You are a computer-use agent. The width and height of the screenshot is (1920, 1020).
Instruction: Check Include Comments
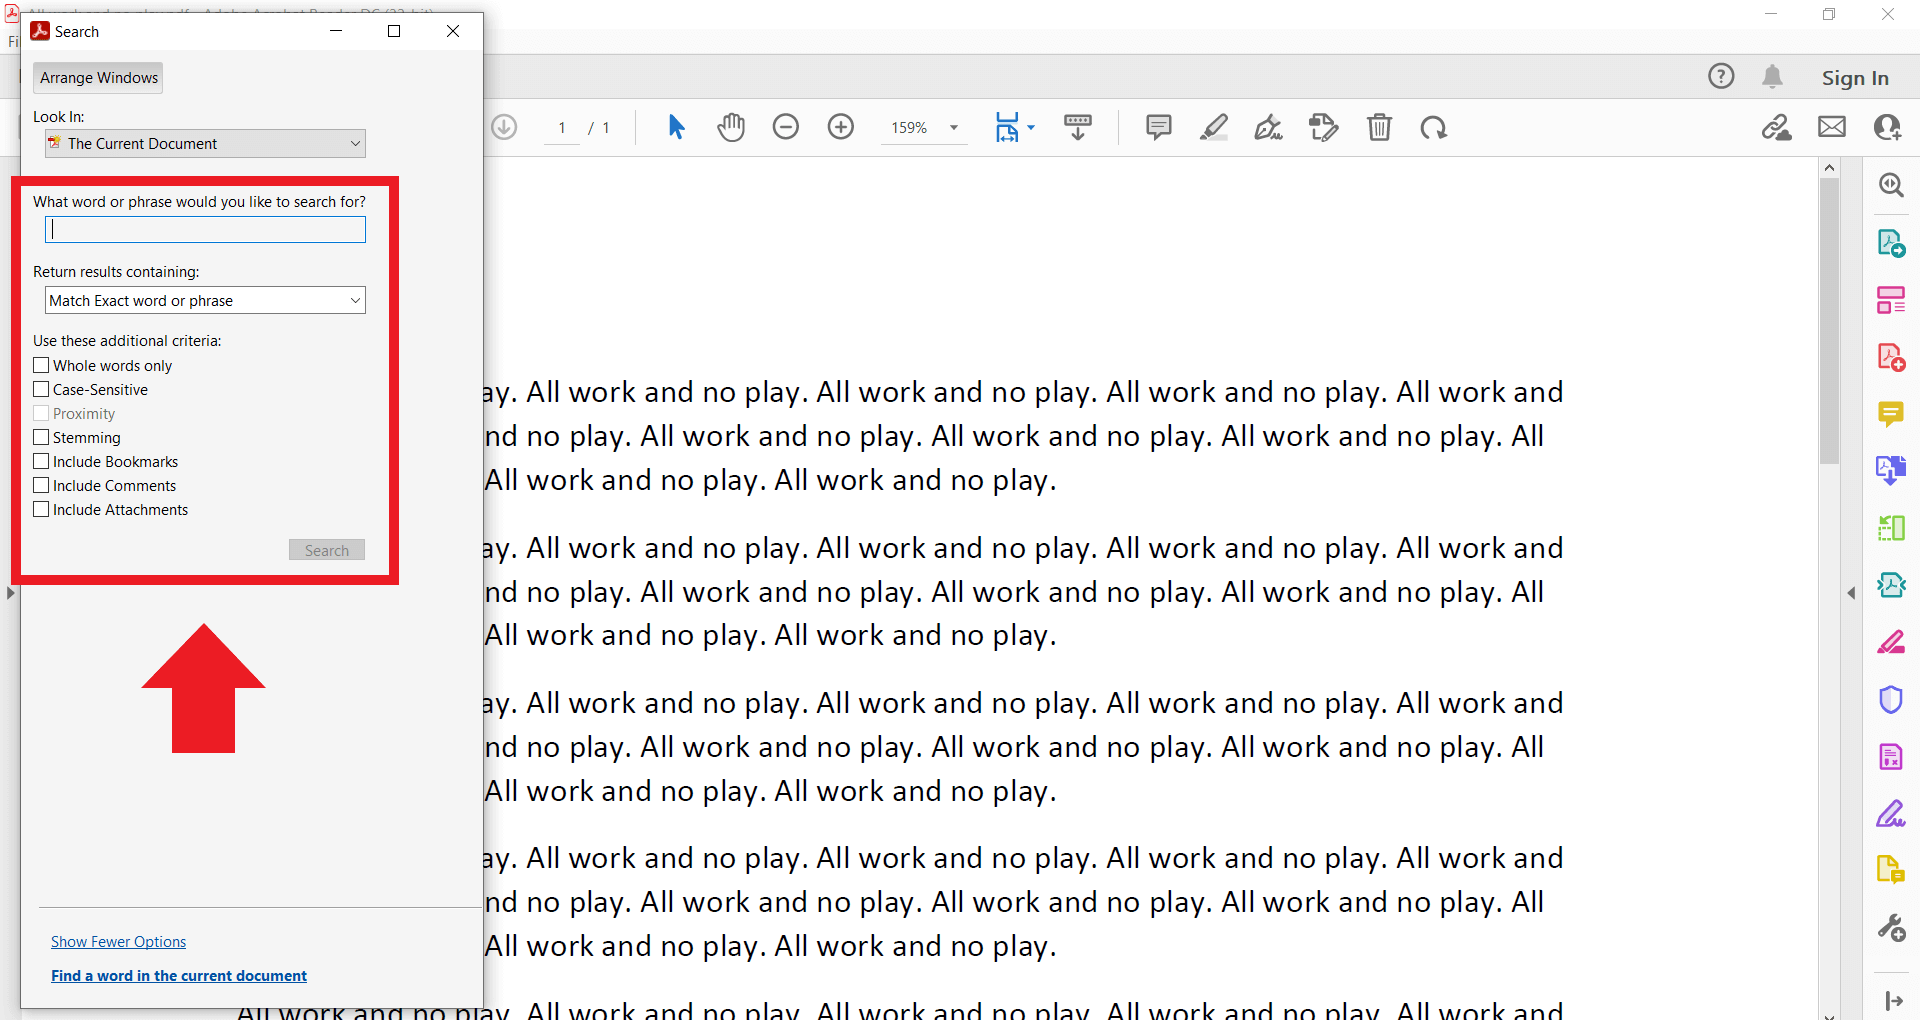[41, 485]
